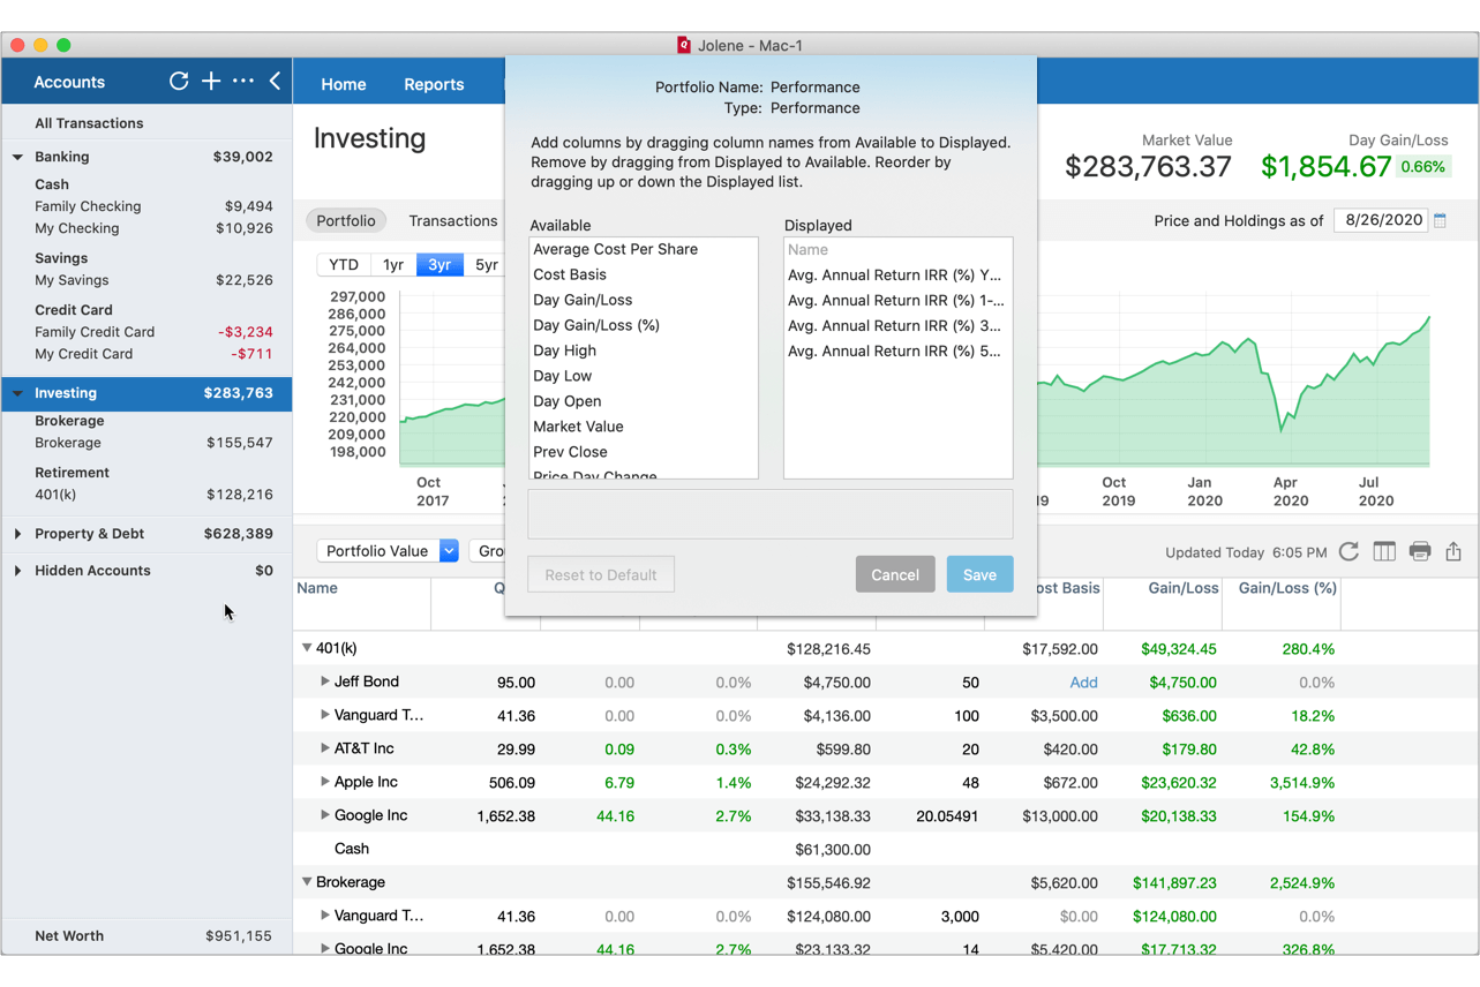The height and width of the screenshot is (987, 1480).
Task: Select the 1yr time range
Action: (x=391, y=264)
